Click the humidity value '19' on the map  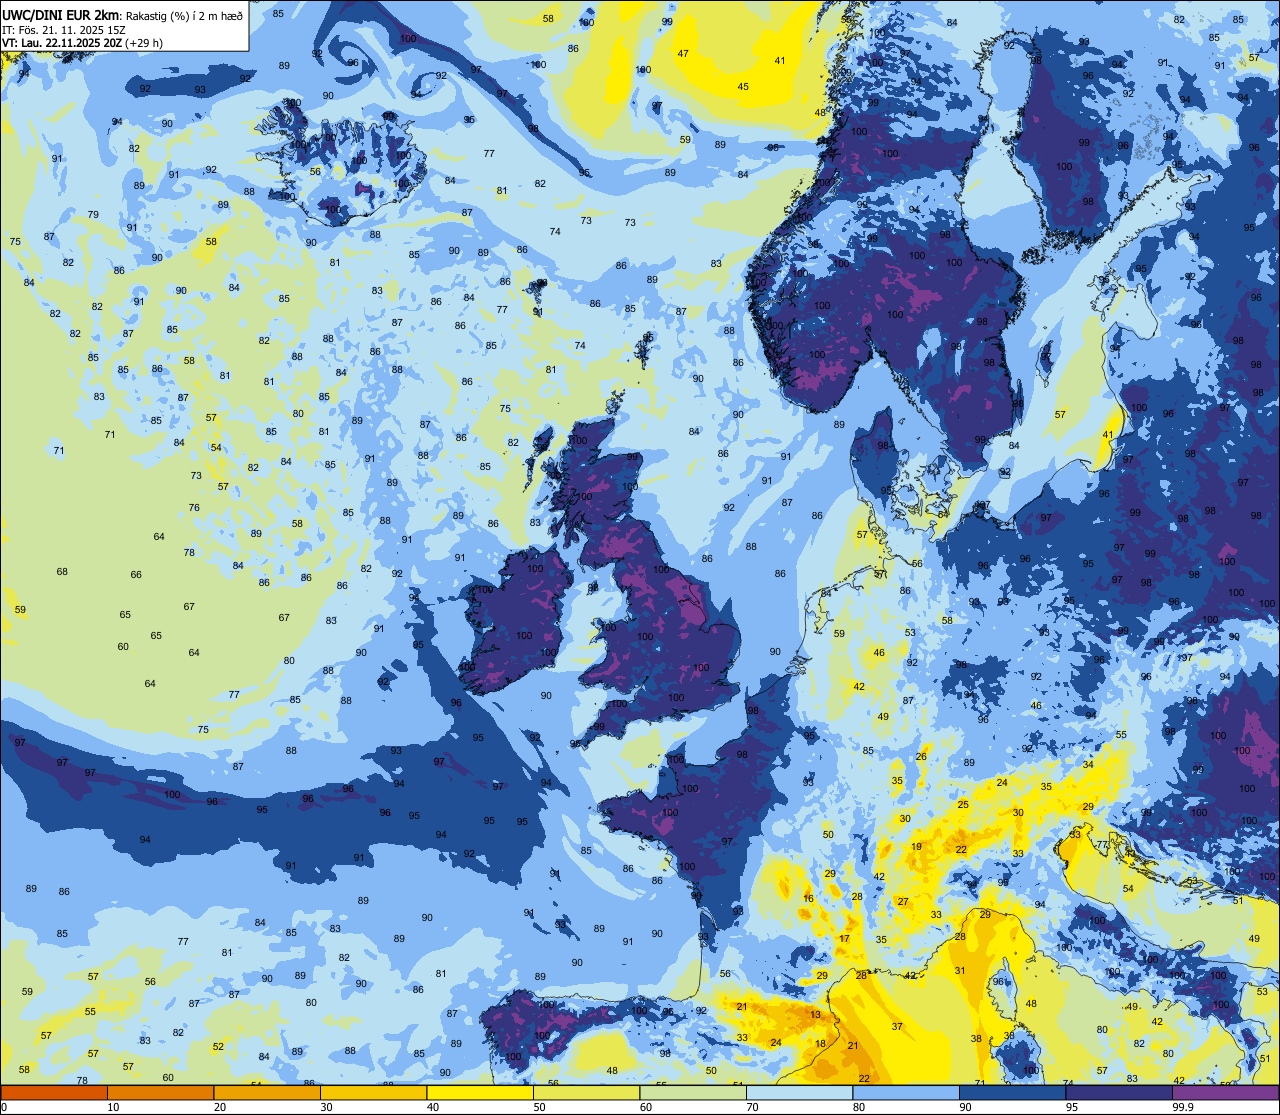click(x=916, y=847)
